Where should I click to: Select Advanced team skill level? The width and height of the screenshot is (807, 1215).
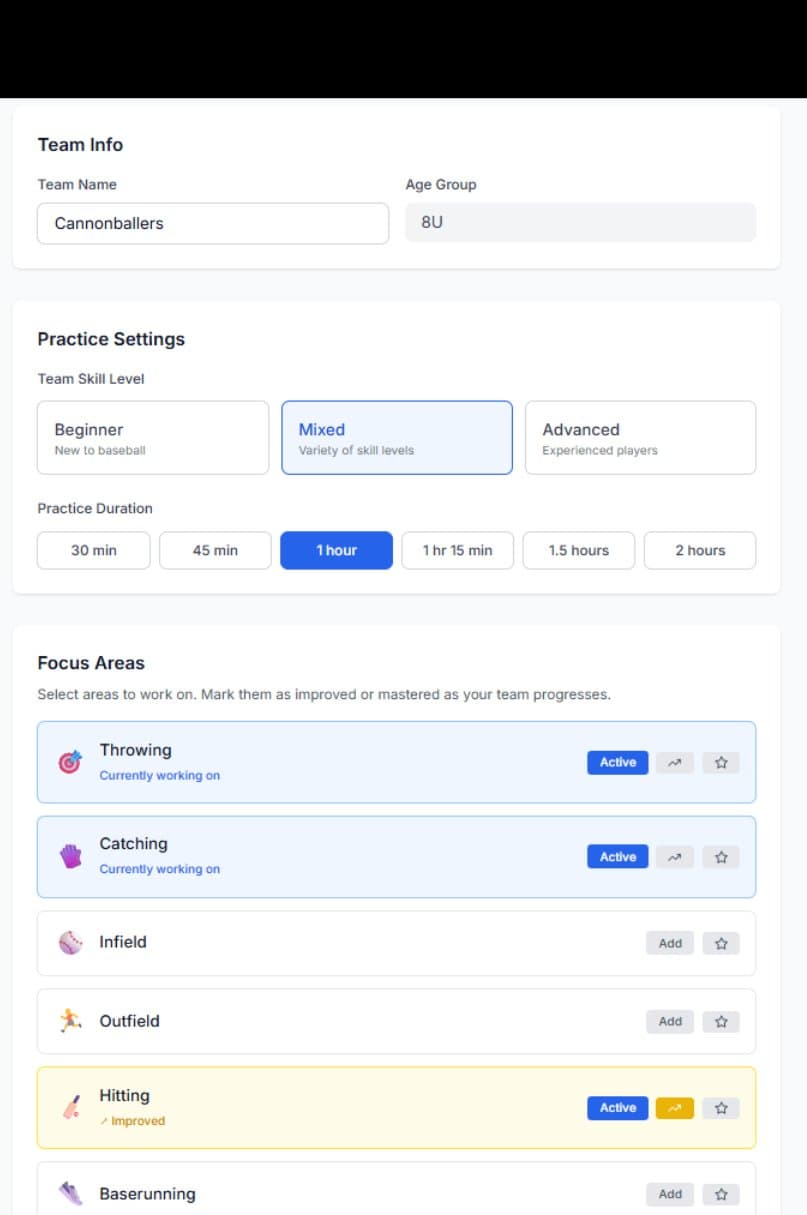640,438
